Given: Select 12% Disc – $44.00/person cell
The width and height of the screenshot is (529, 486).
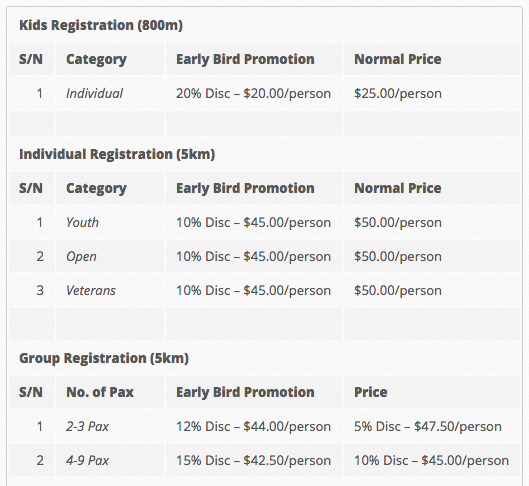Looking at the screenshot, I should click(253, 427).
